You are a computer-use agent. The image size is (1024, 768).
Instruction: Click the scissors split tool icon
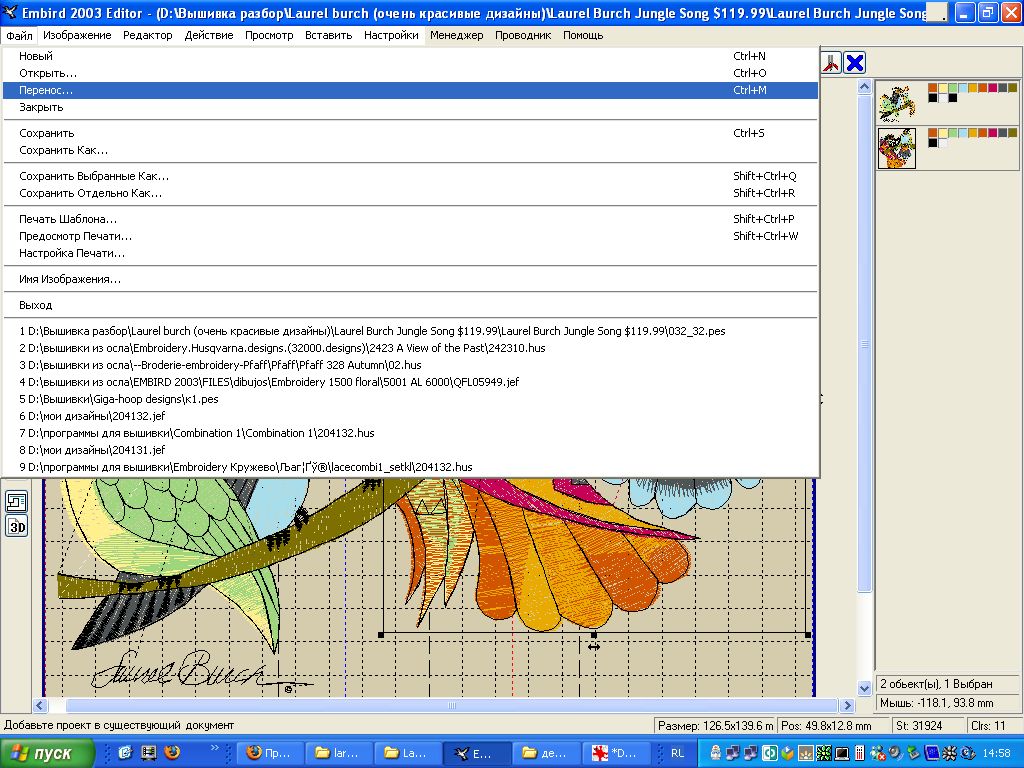coord(831,64)
